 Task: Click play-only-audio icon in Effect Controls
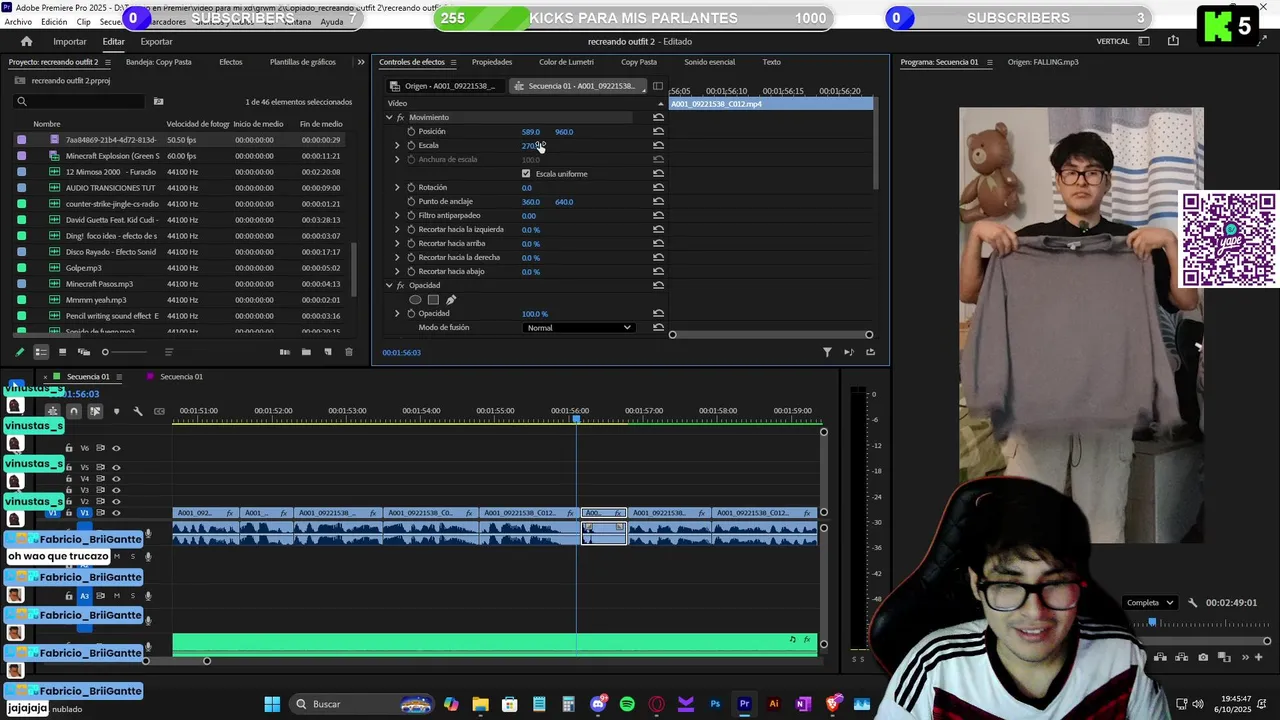click(x=849, y=352)
